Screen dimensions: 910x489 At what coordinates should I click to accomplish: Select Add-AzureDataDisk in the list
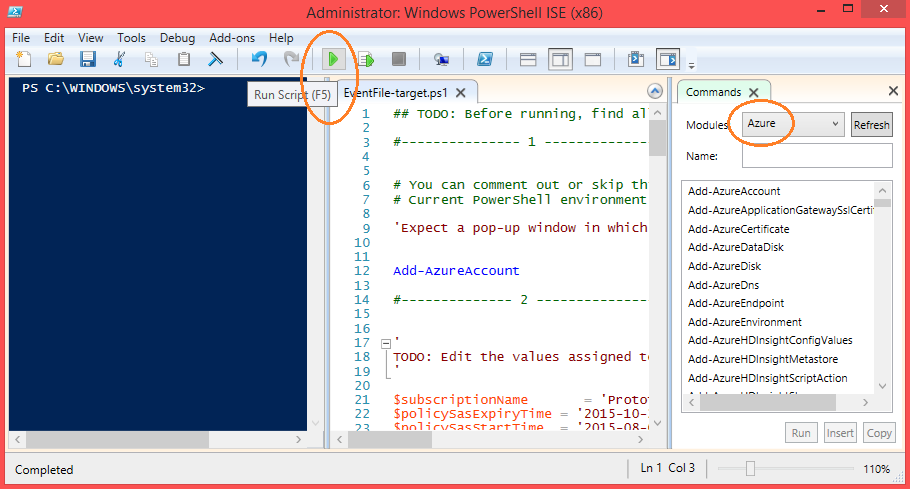tap(735, 247)
